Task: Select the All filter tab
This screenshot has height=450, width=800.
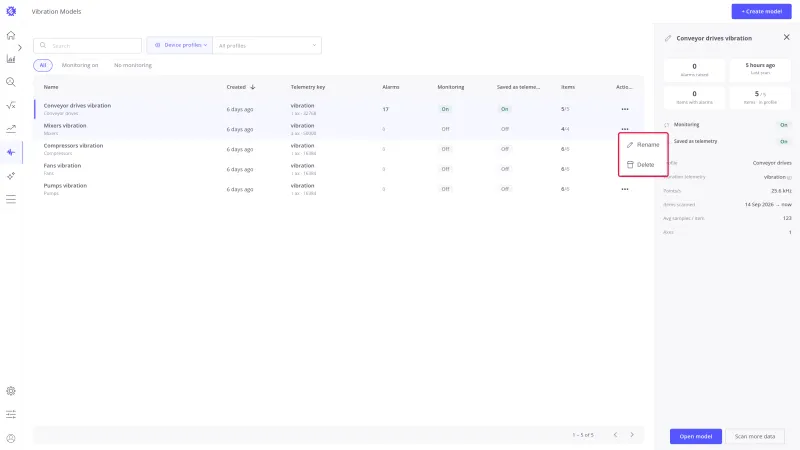Action: pos(43,65)
